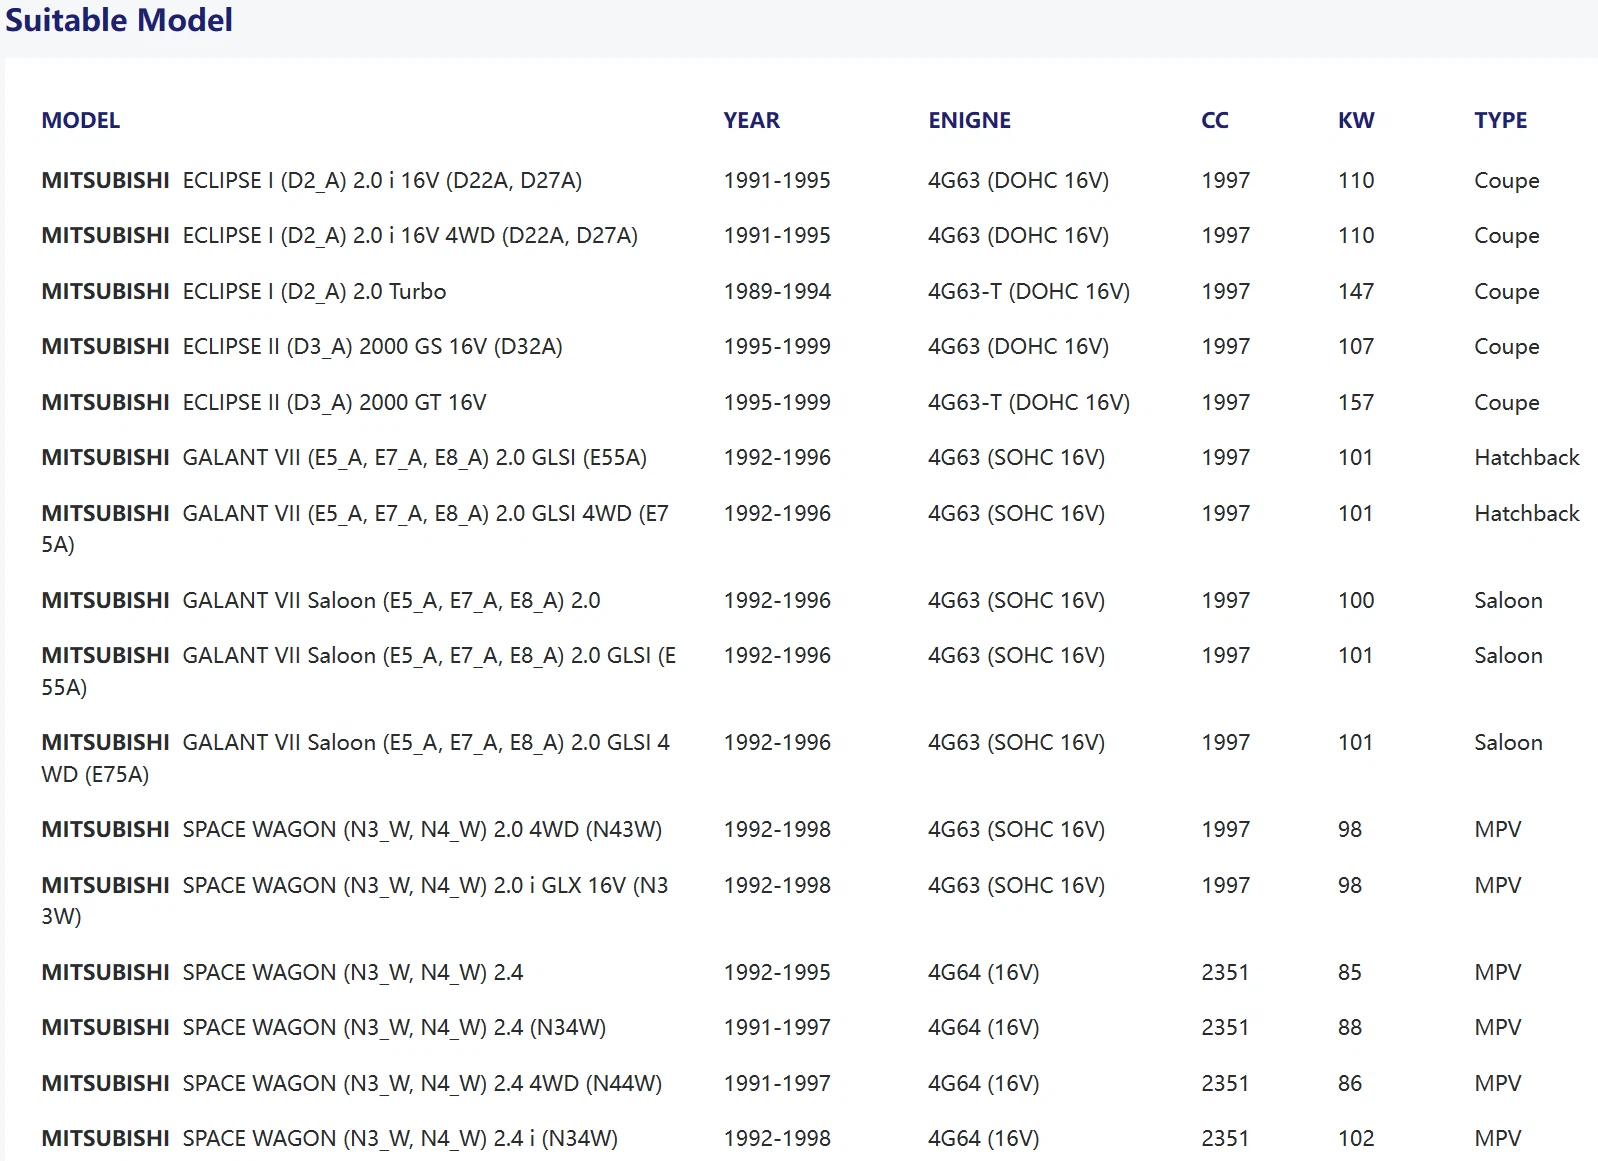Select 'GALANT VII 2.0 GLSI (E55A)' hatchback model
Screen dimensions: 1598x1161
(x=344, y=457)
